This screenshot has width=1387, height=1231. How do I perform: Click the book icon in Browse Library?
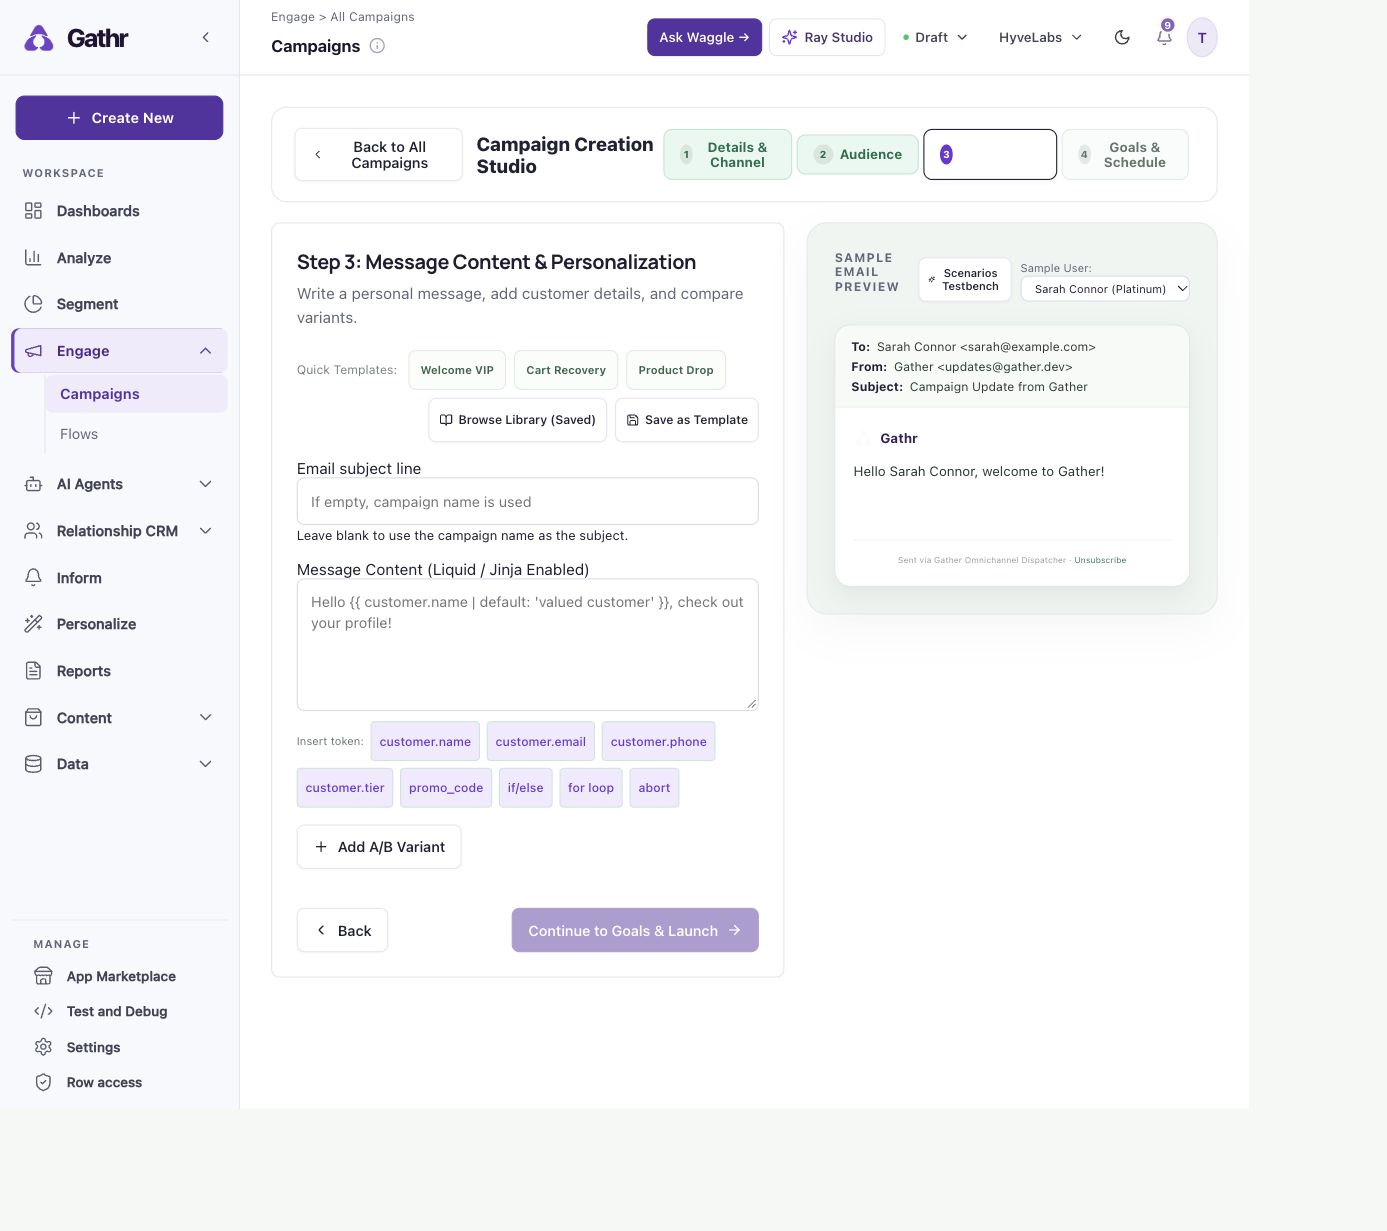[446, 420]
